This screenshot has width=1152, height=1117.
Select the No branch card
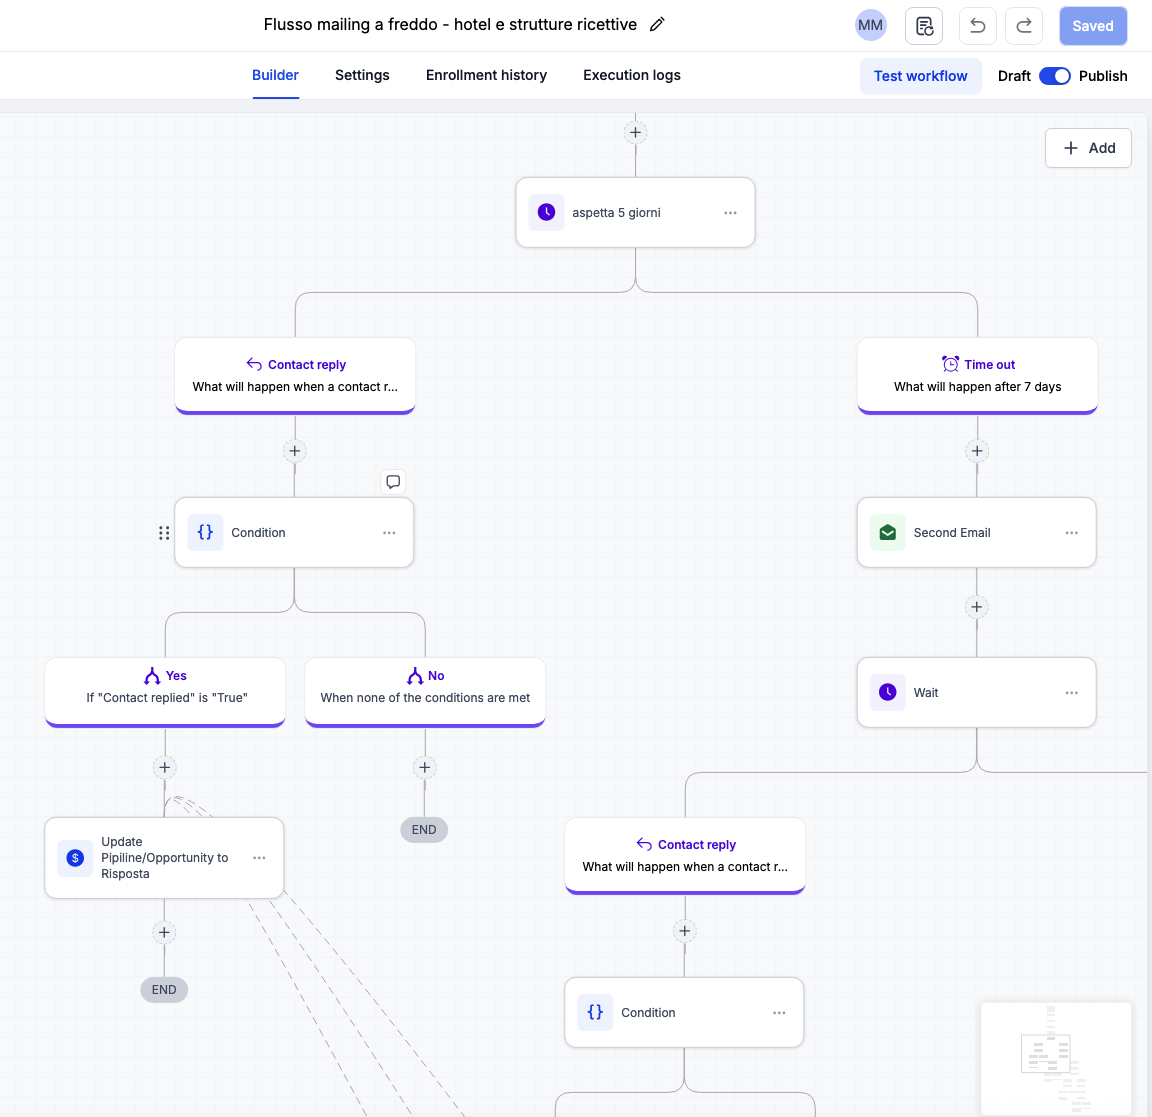pos(425,692)
